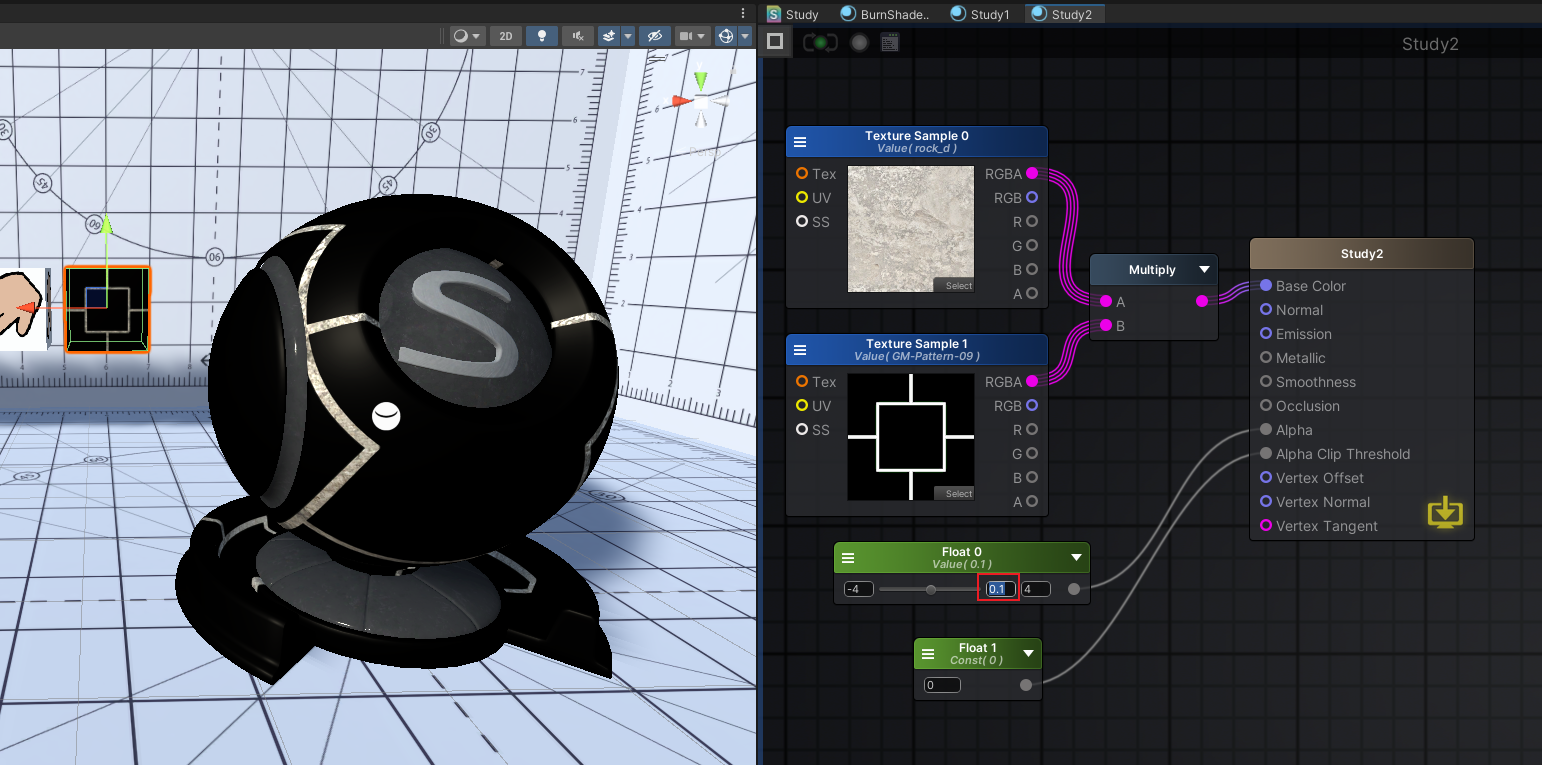Click Float 1 constant value field
Image resolution: width=1542 pixels, height=765 pixels.
click(x=942, y=685)
